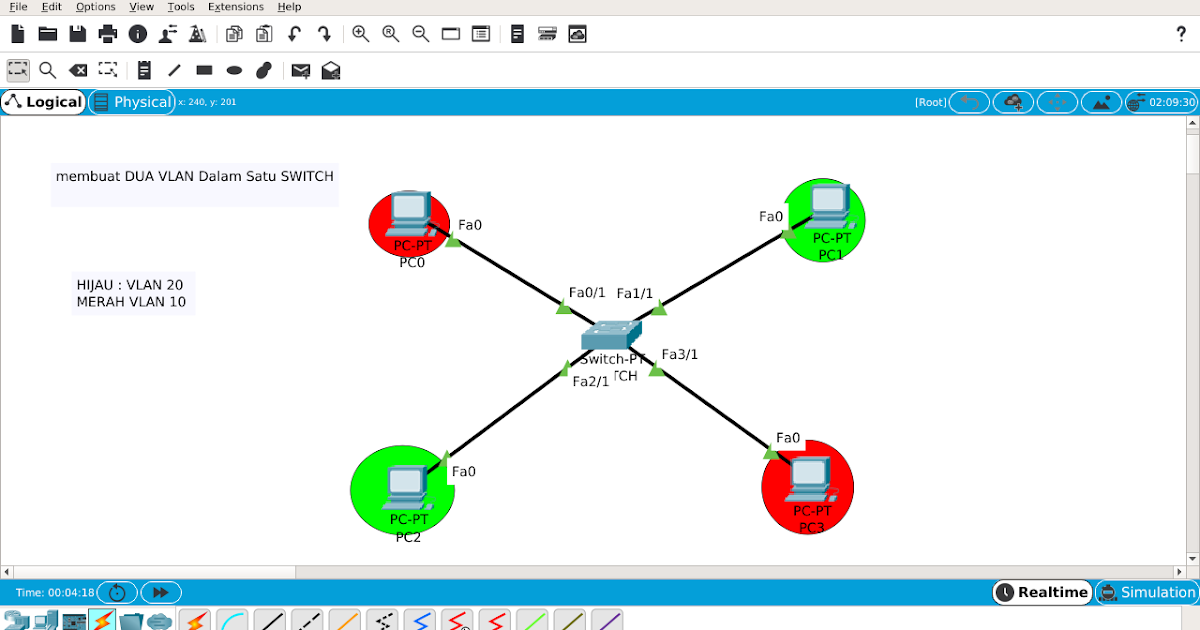Open the Options menu

coord(95,7)
